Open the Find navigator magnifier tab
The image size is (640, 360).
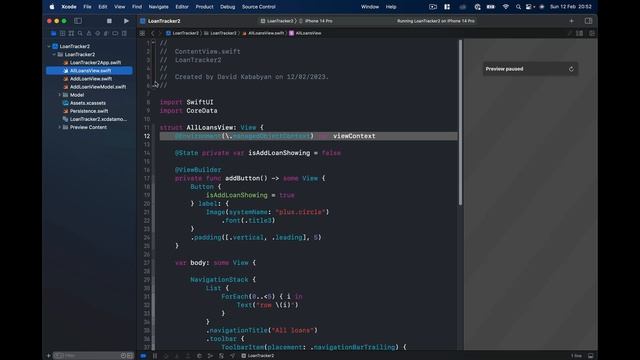[80, 33]
